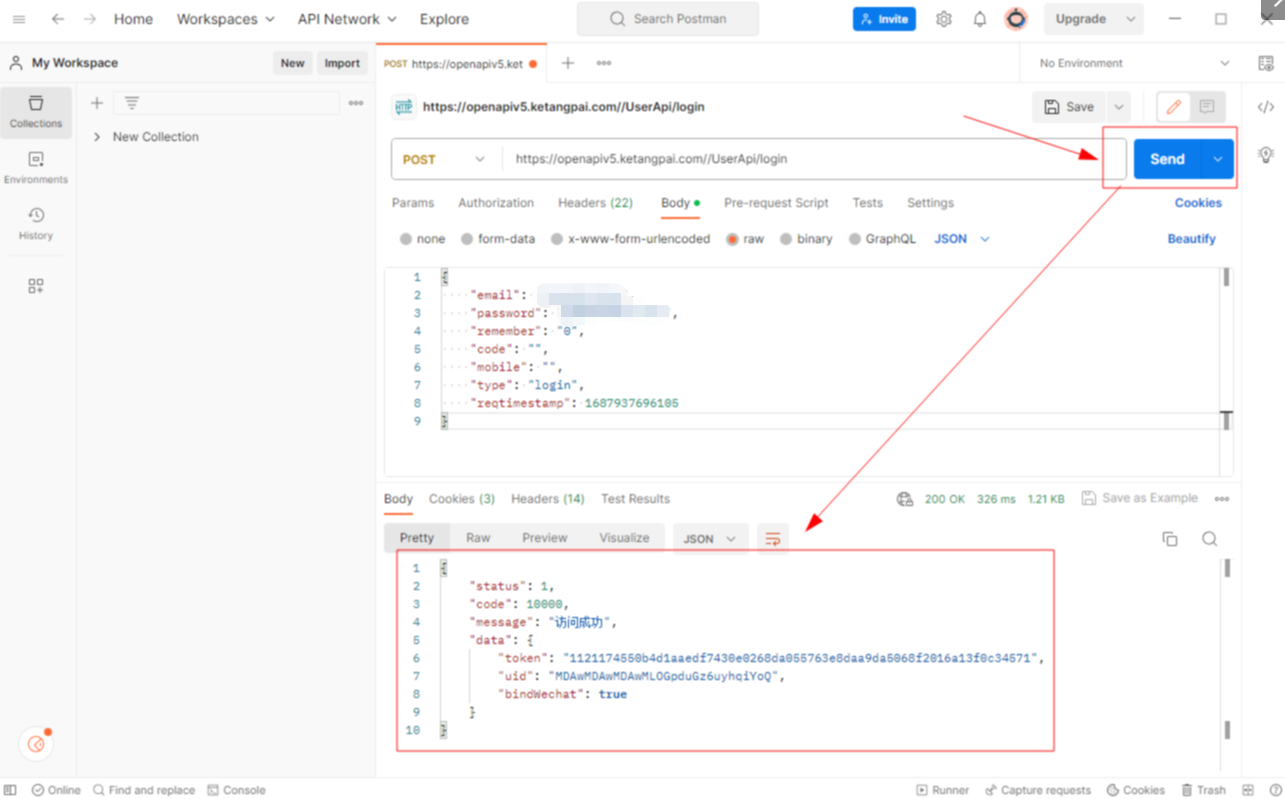Open the code snippet panel
1285x799 pixels.
[1266, 107]
